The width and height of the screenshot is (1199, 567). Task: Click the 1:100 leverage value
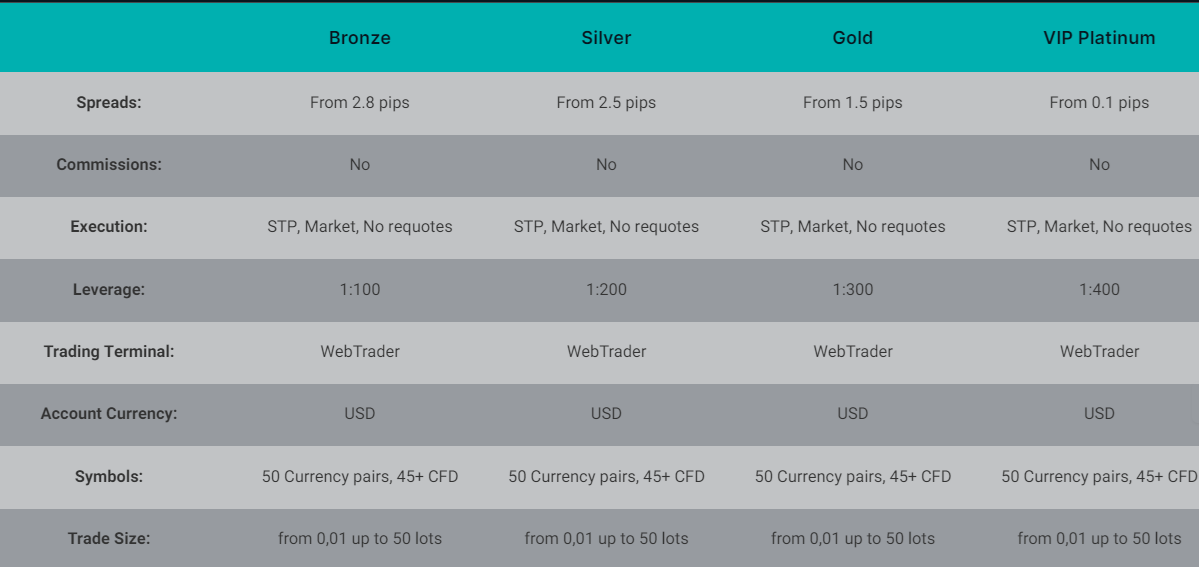coord(360,289)
